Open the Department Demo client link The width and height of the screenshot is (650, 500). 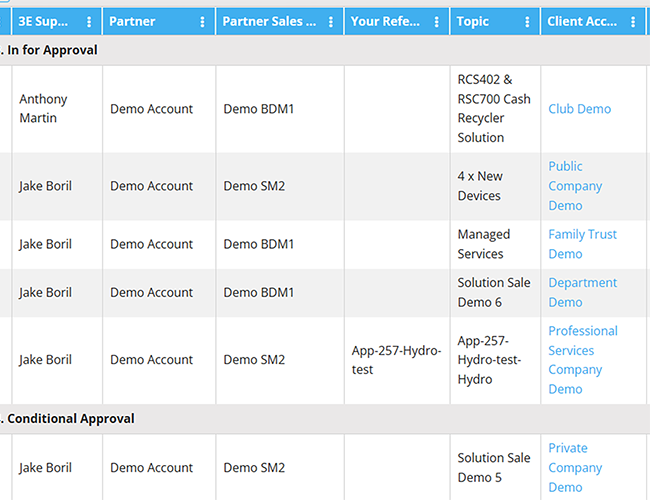tap(582, 293)
